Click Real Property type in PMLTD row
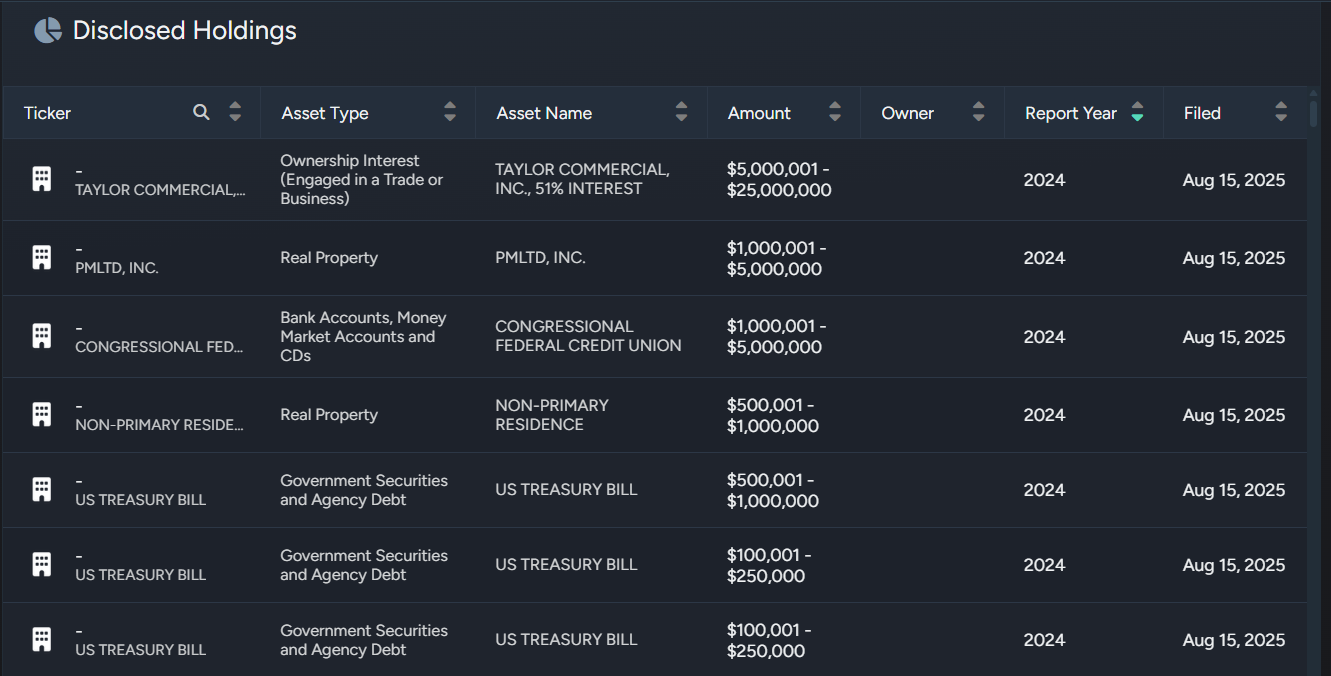This screenshot has width=1331, height=676. pos(329,258)
